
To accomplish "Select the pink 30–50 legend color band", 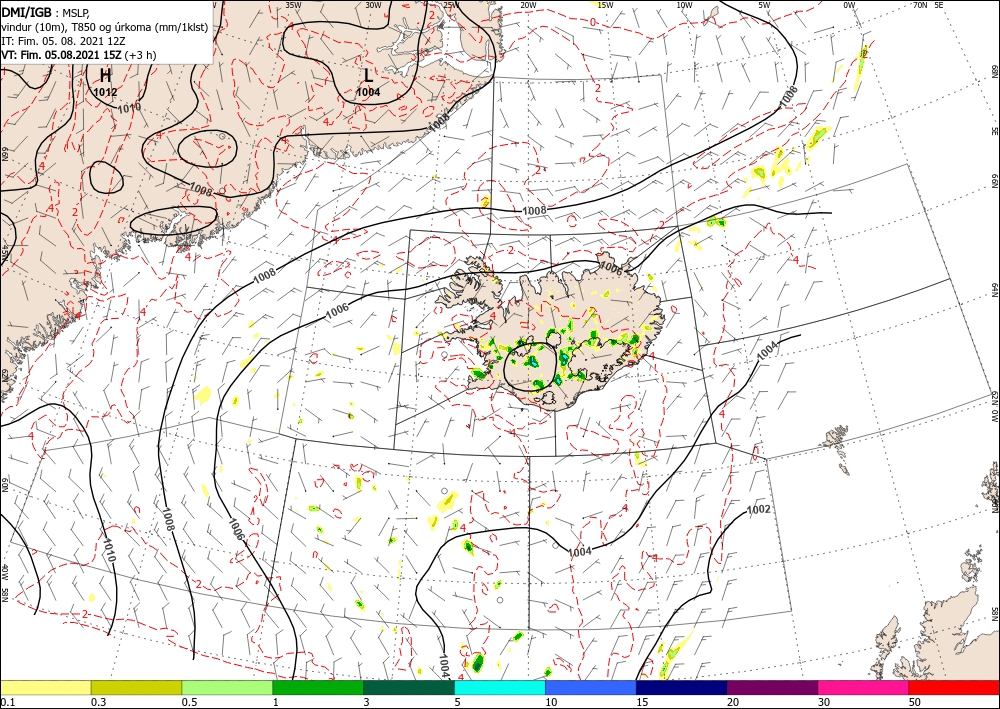I will [x=864, y=687].
